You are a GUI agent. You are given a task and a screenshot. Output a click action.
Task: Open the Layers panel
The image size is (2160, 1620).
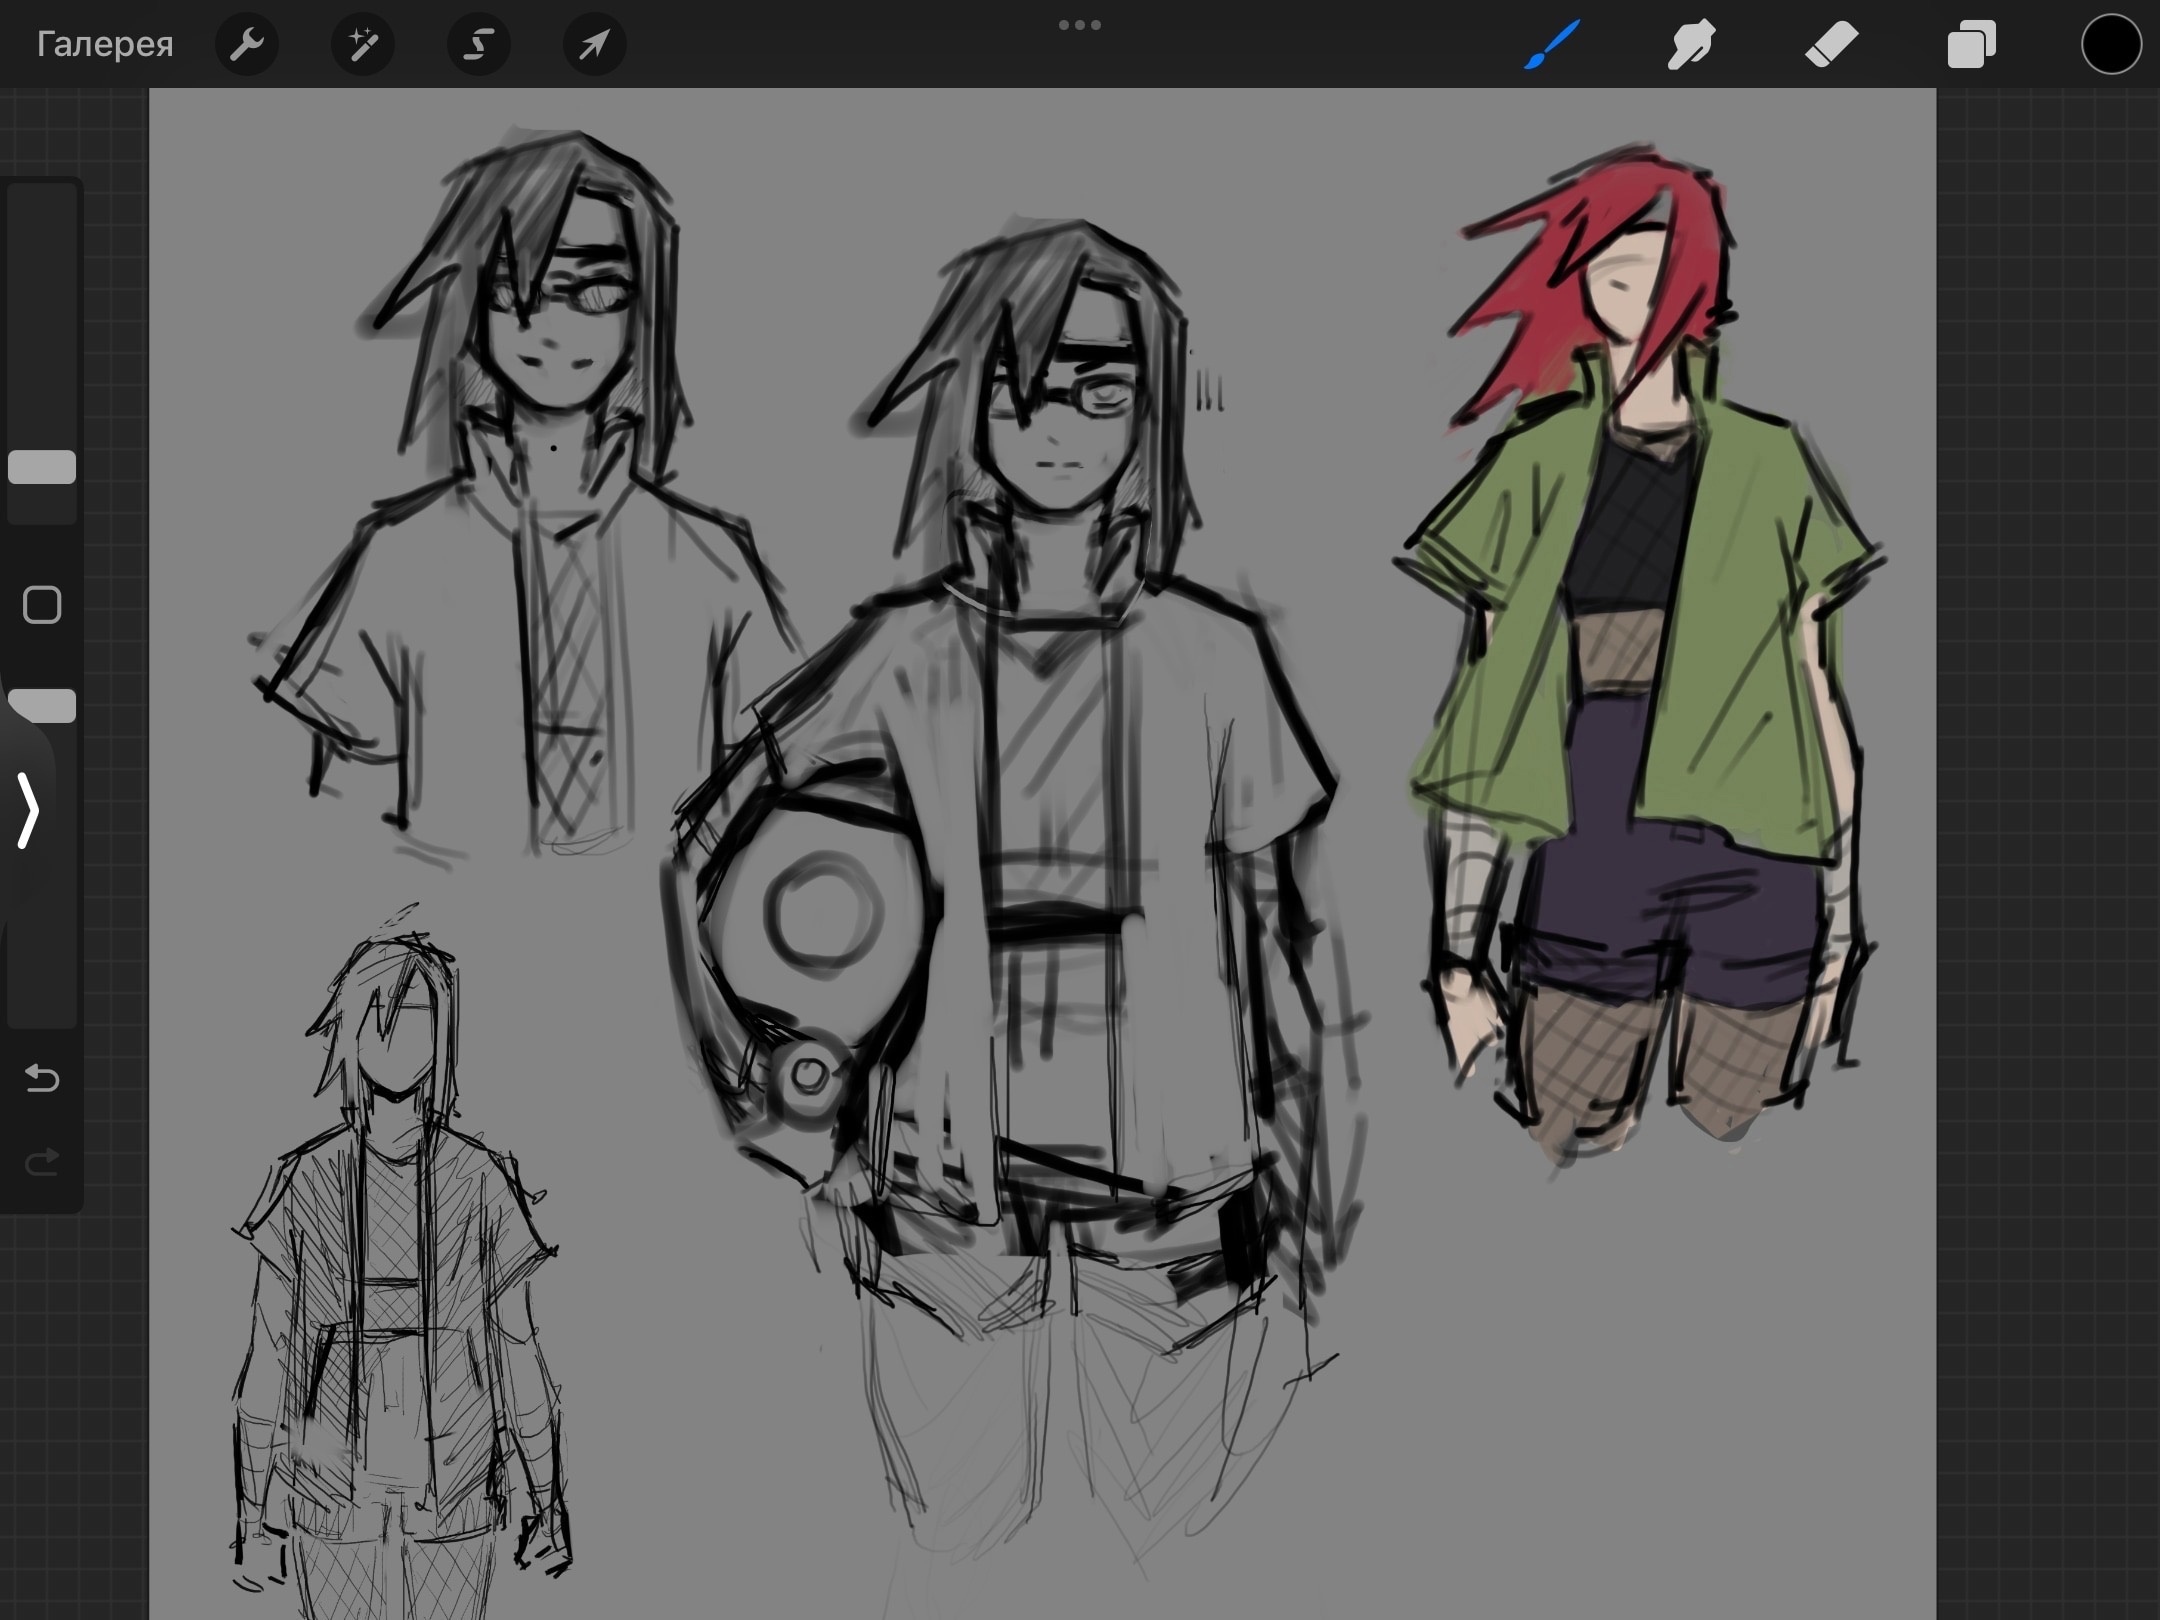pos(1972,44)
